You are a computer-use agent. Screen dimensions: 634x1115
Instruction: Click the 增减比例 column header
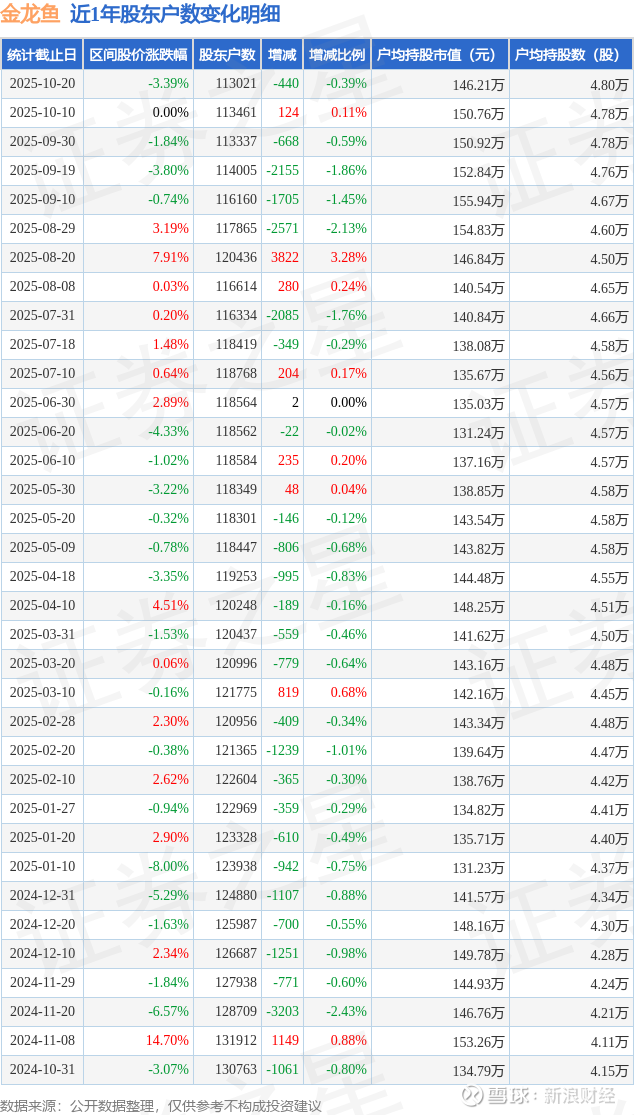point(337,55)
